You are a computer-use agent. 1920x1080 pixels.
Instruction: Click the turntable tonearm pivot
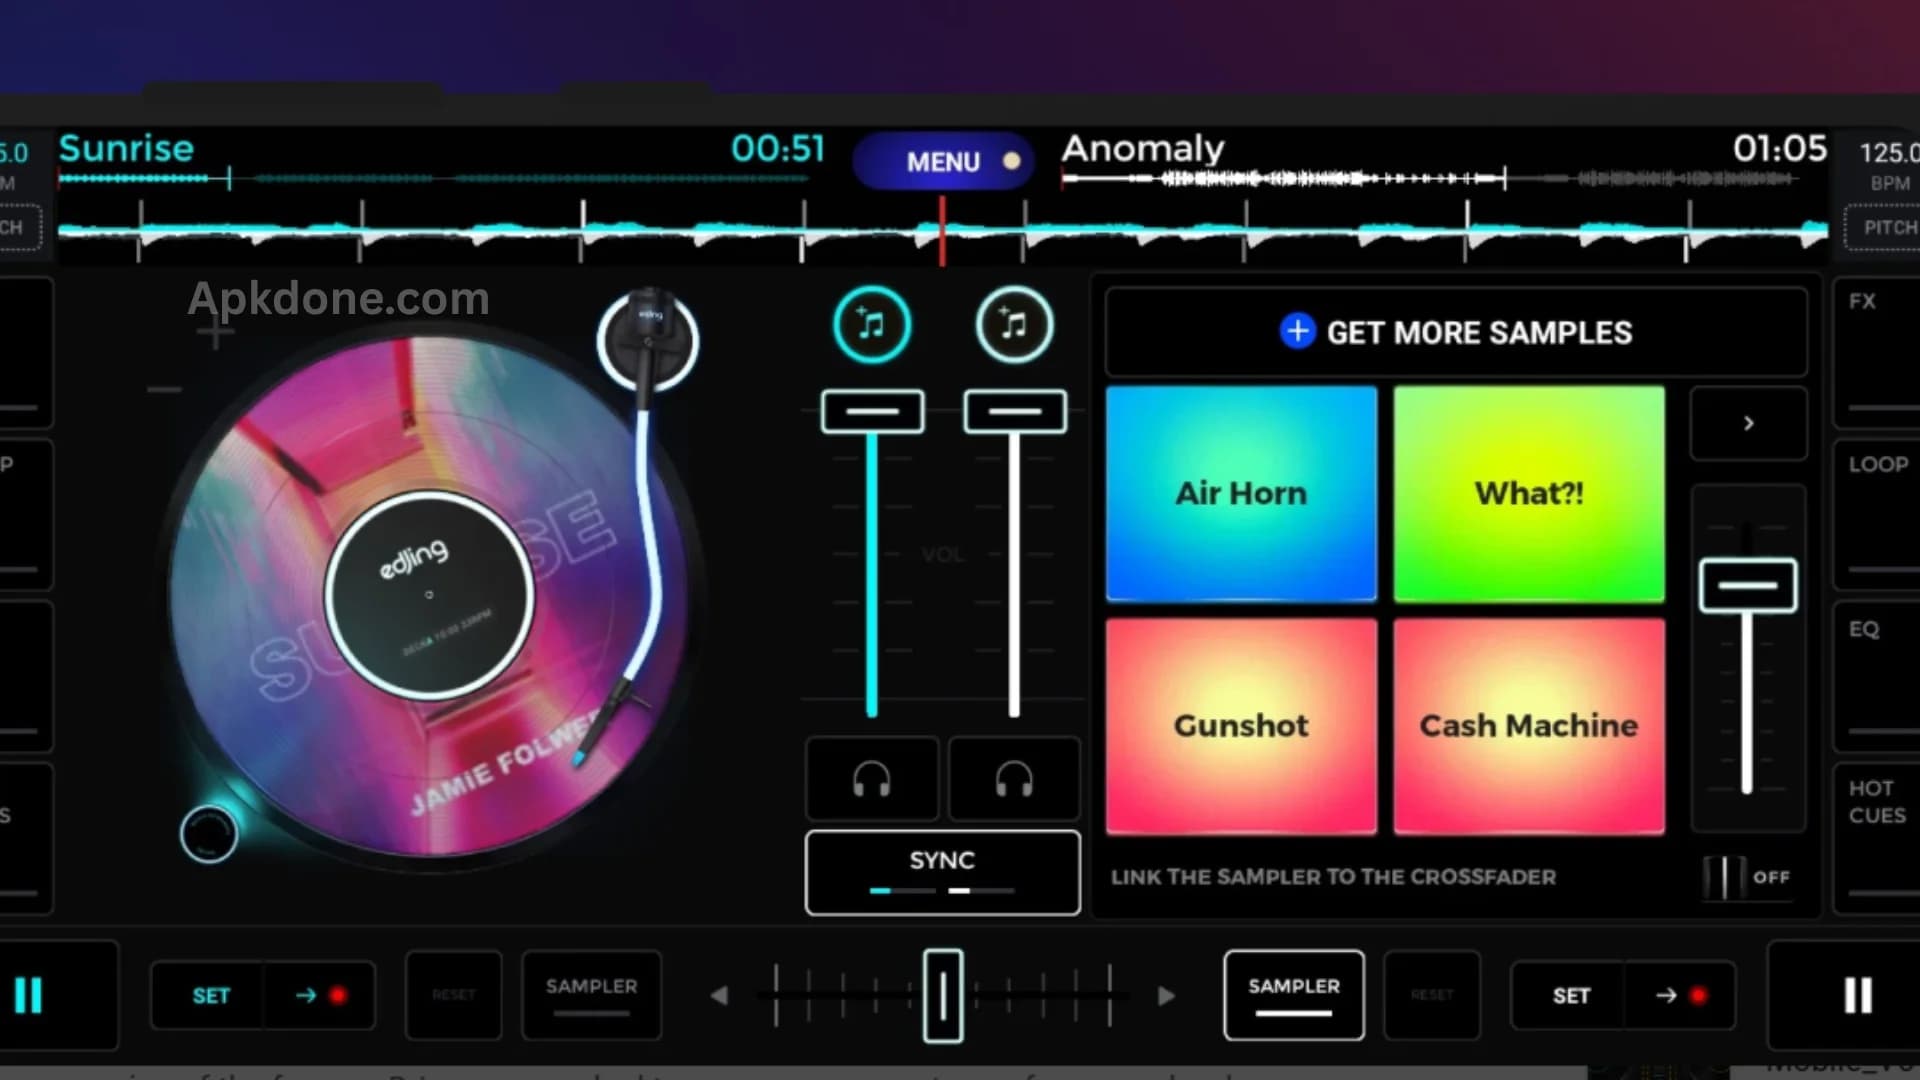648,340
